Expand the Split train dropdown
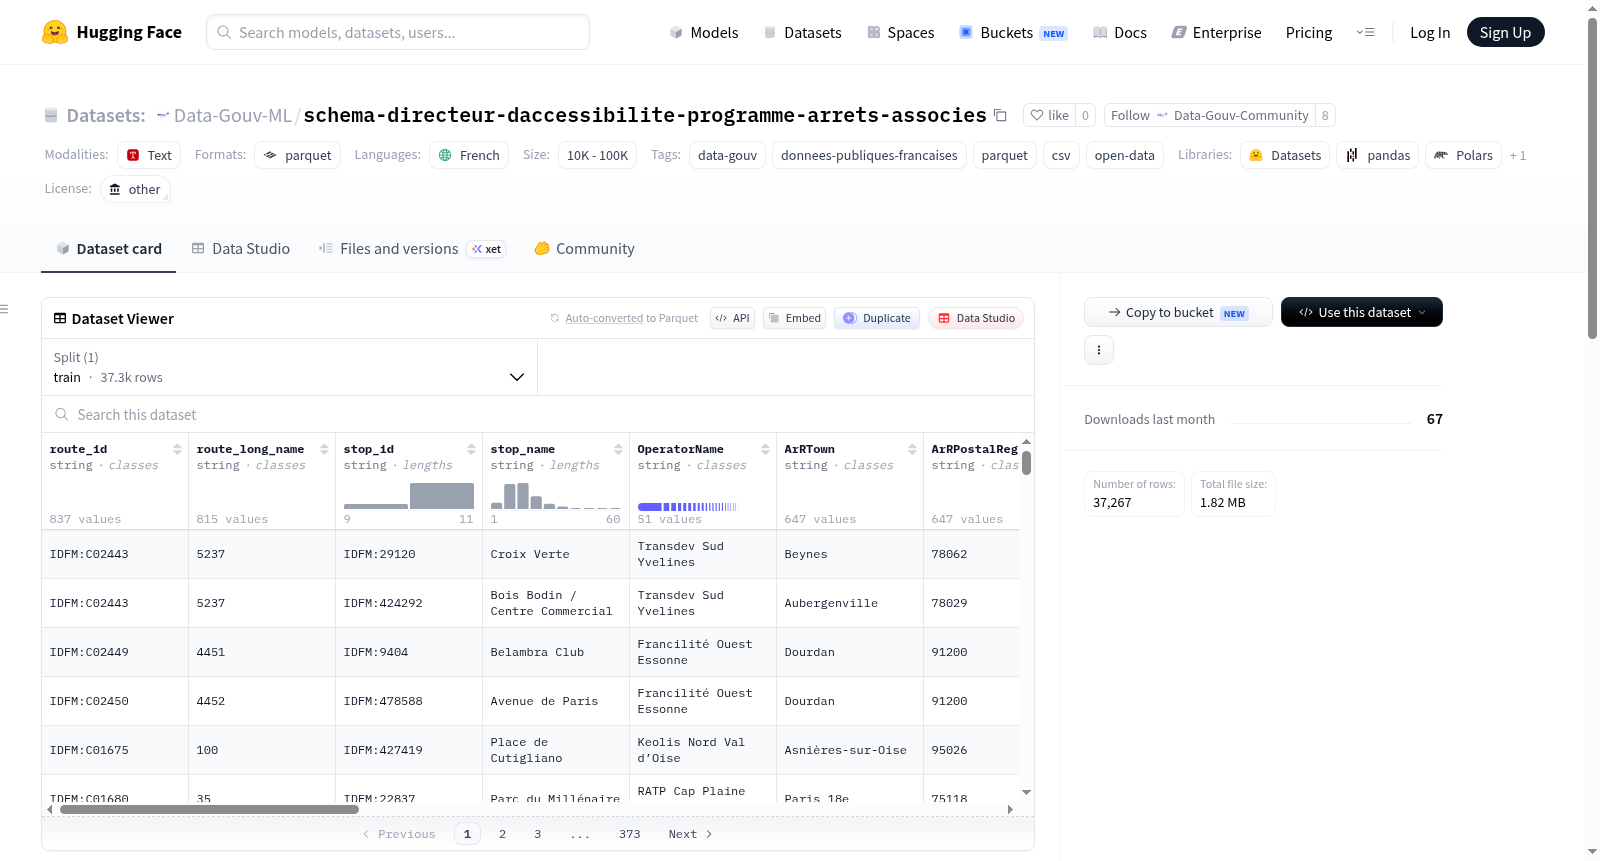1600x861 pixels. click(289, 367)
